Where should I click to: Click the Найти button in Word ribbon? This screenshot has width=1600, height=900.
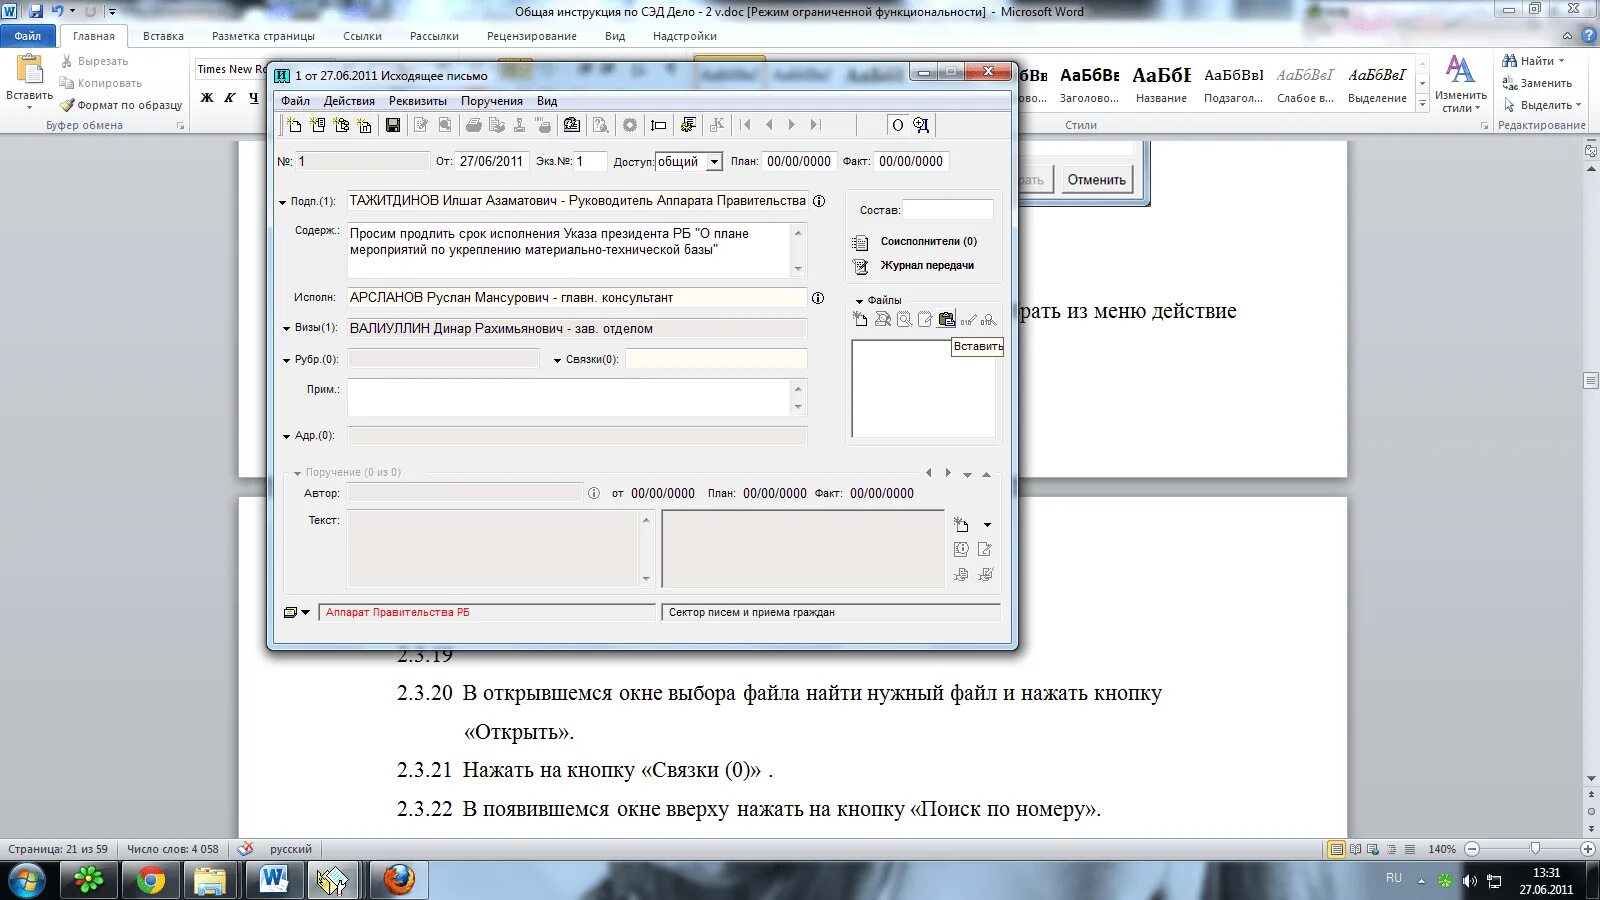[1533, 61]
